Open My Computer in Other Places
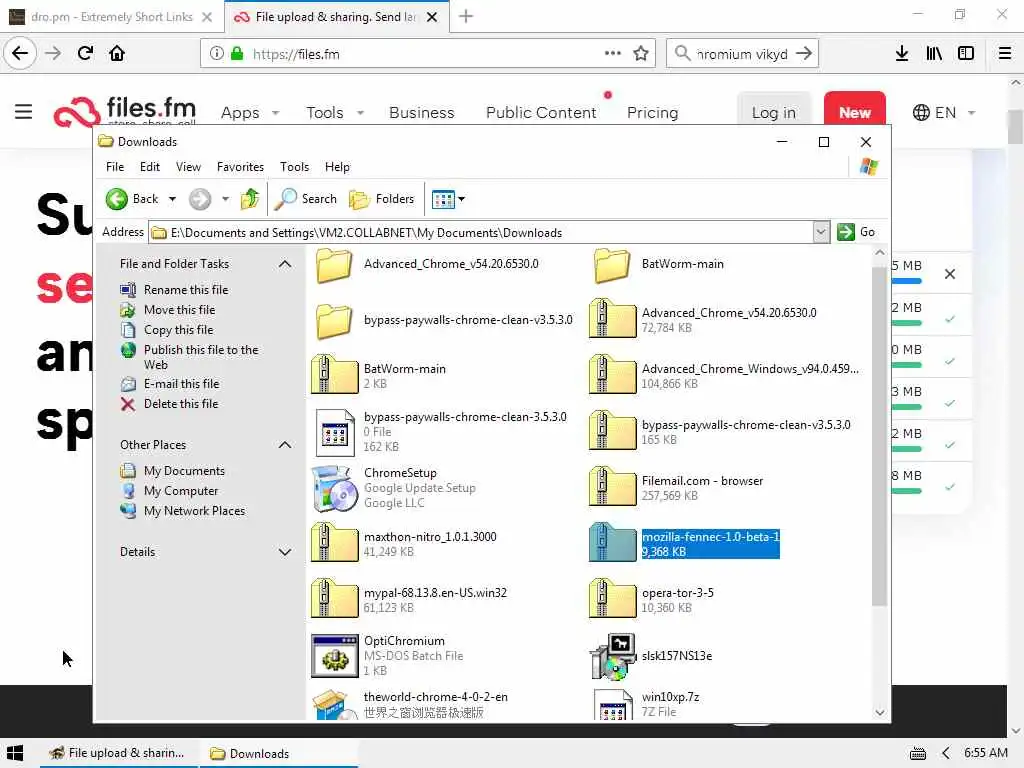Viewport: 1024px width, 768px height. point(181,491)
